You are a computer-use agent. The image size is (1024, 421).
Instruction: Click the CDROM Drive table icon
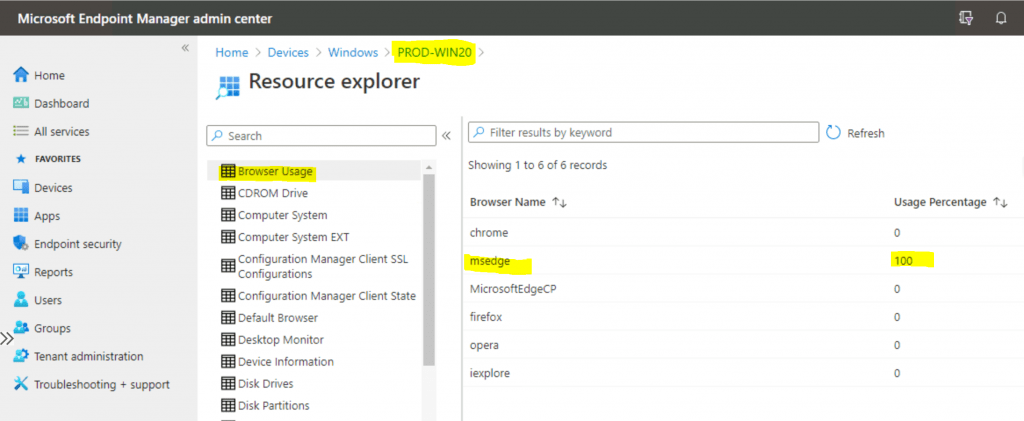coord(228,193)
